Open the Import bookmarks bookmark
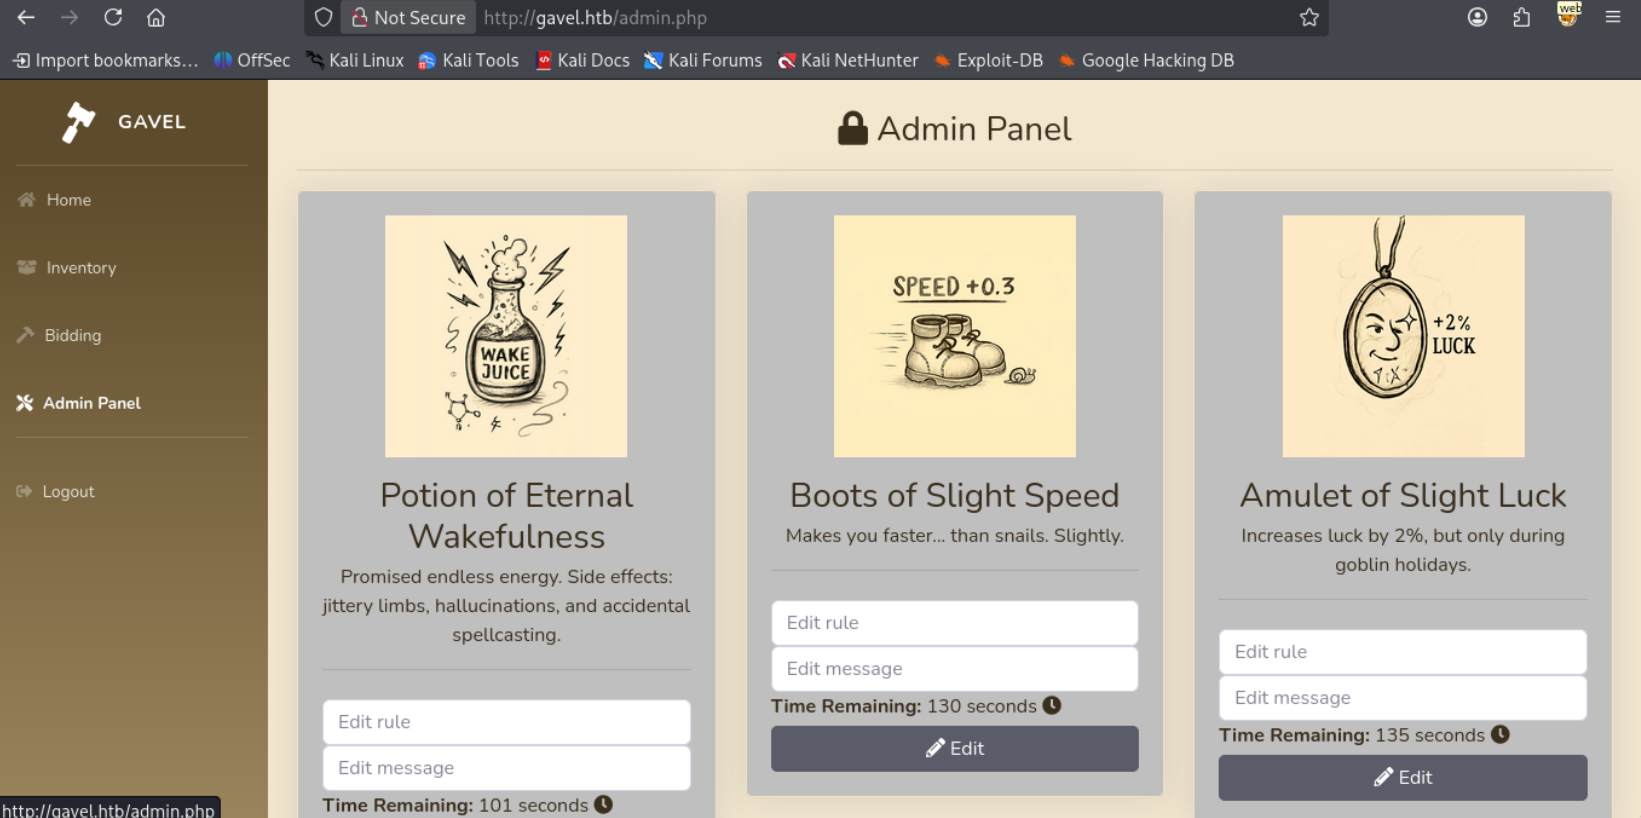Image resolution: width=1641 pixels, height=818 pixels. pos(106,60)
